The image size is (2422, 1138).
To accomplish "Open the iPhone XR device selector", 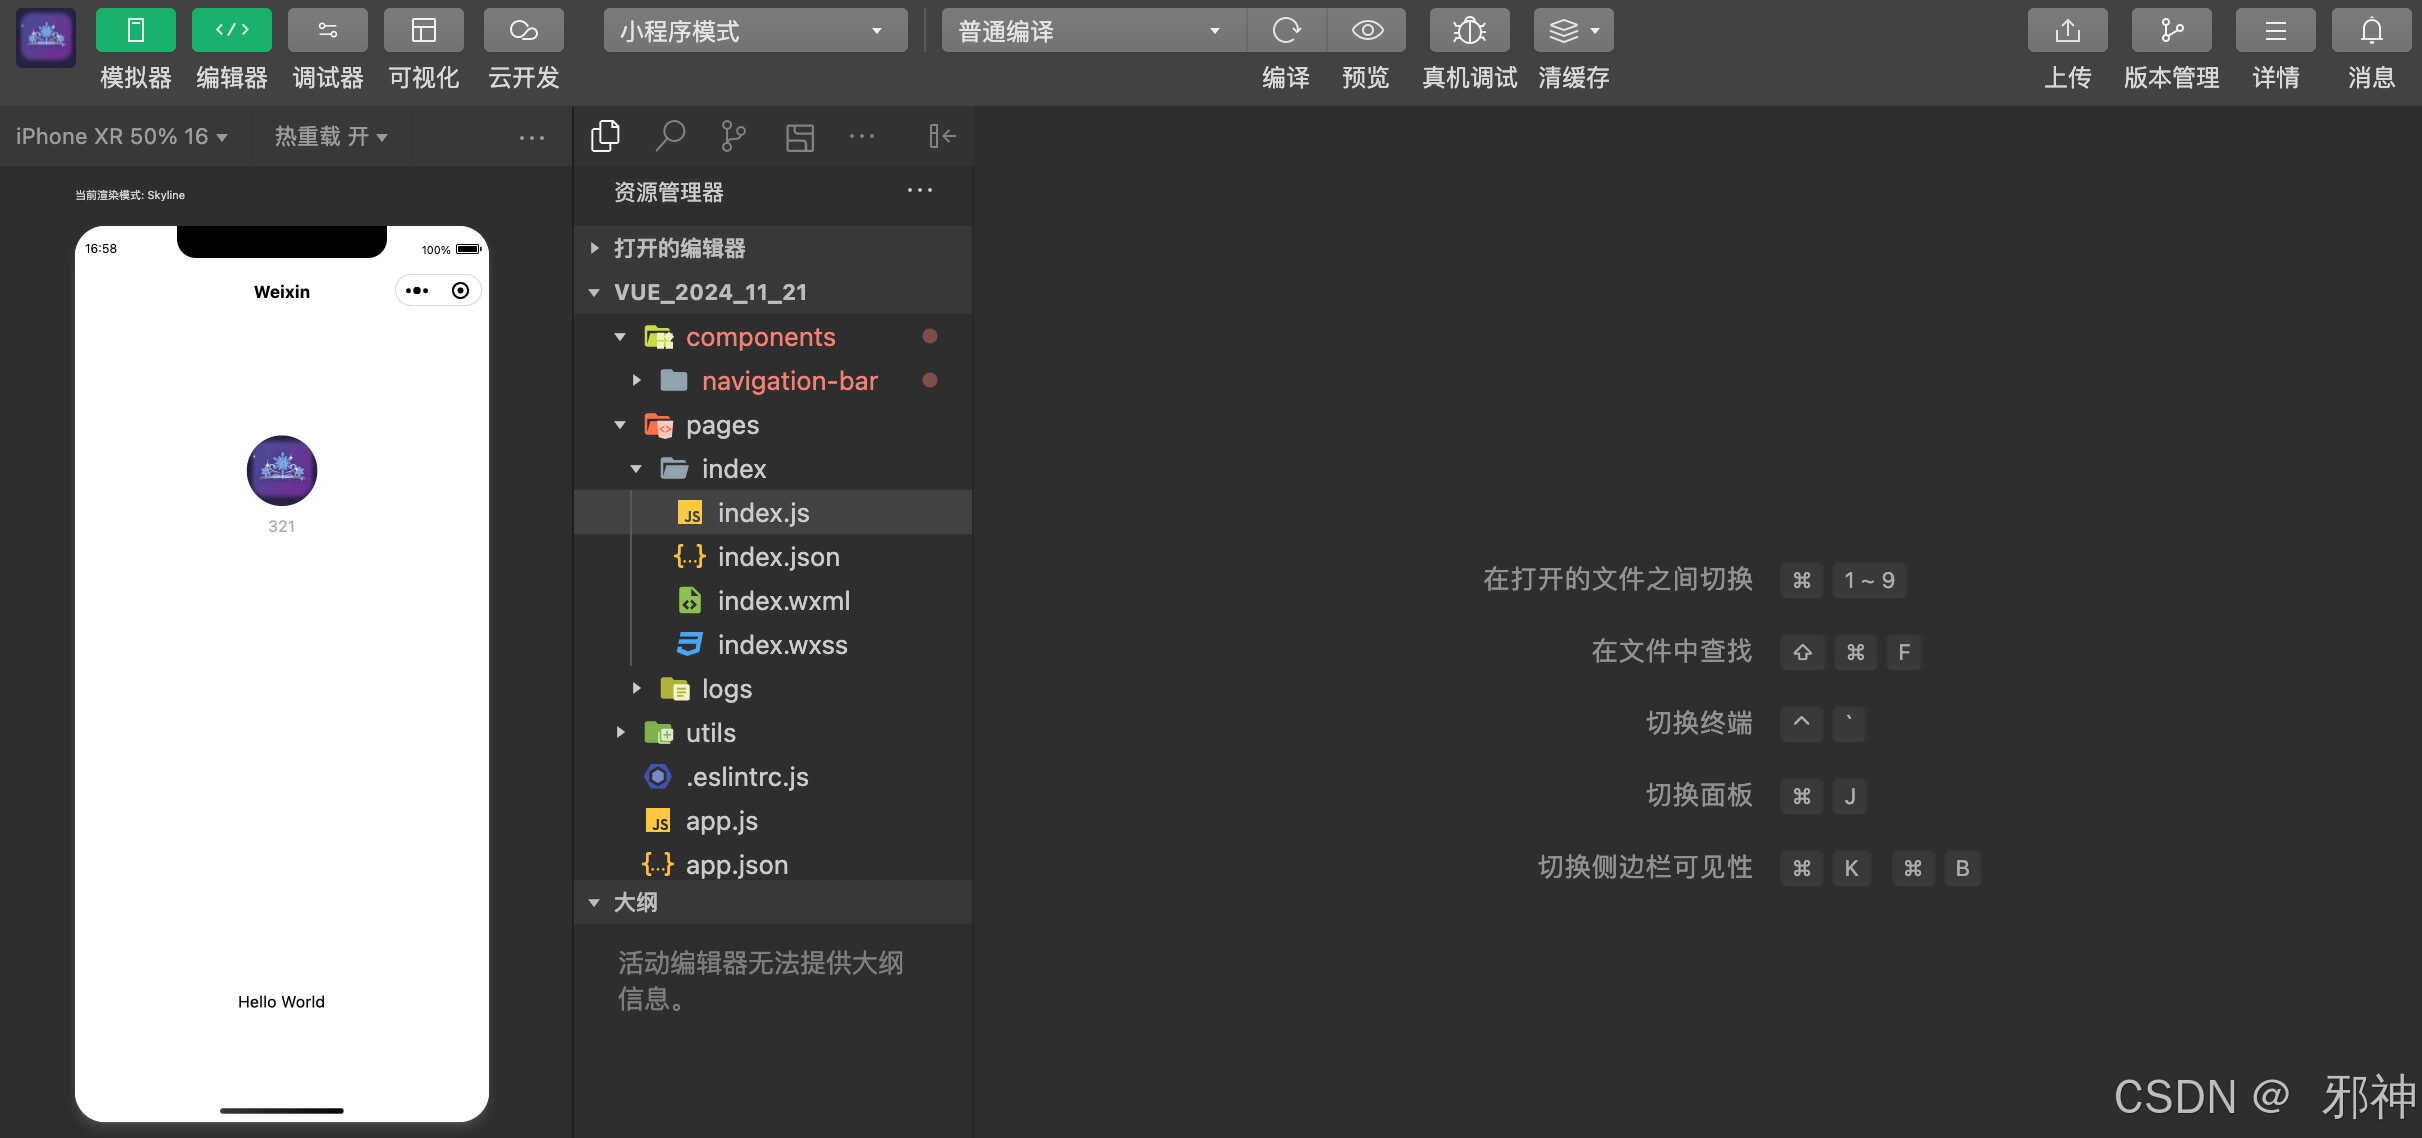I will [x=121, y=136].
